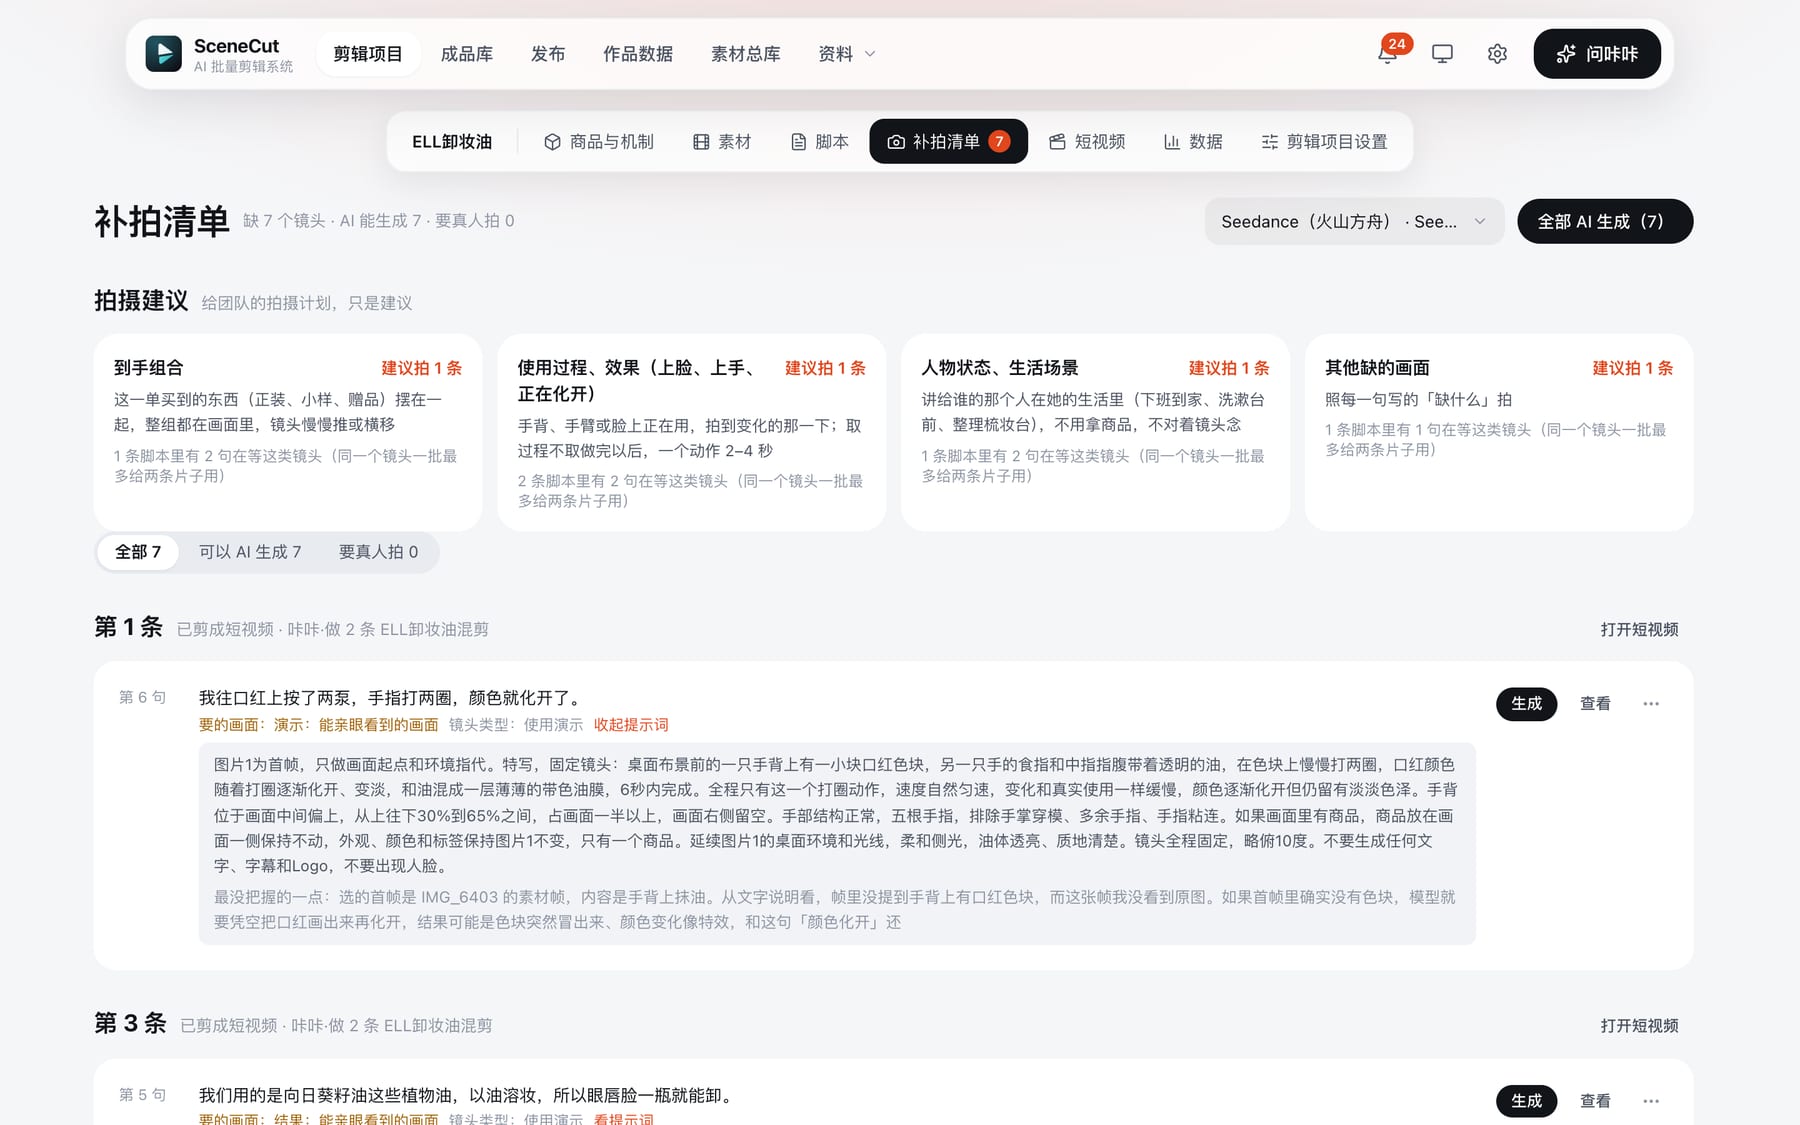Viewport: 1800px width, 1125px height.
Task: Click 打开短视频 for 第 1 条
Action: [x=1639, y=629]
